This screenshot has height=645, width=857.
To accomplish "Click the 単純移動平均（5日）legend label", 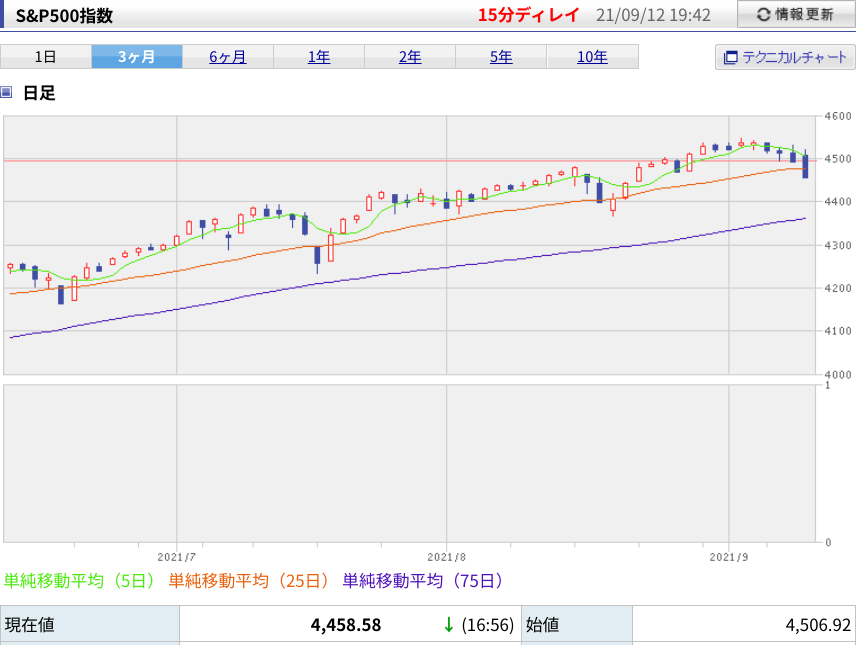I will 80,580.
